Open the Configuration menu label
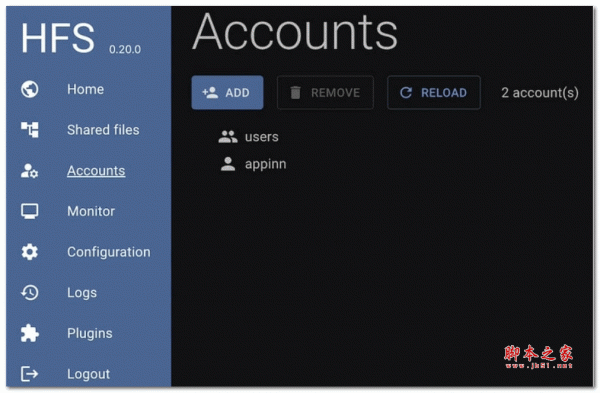 [109, 252]
